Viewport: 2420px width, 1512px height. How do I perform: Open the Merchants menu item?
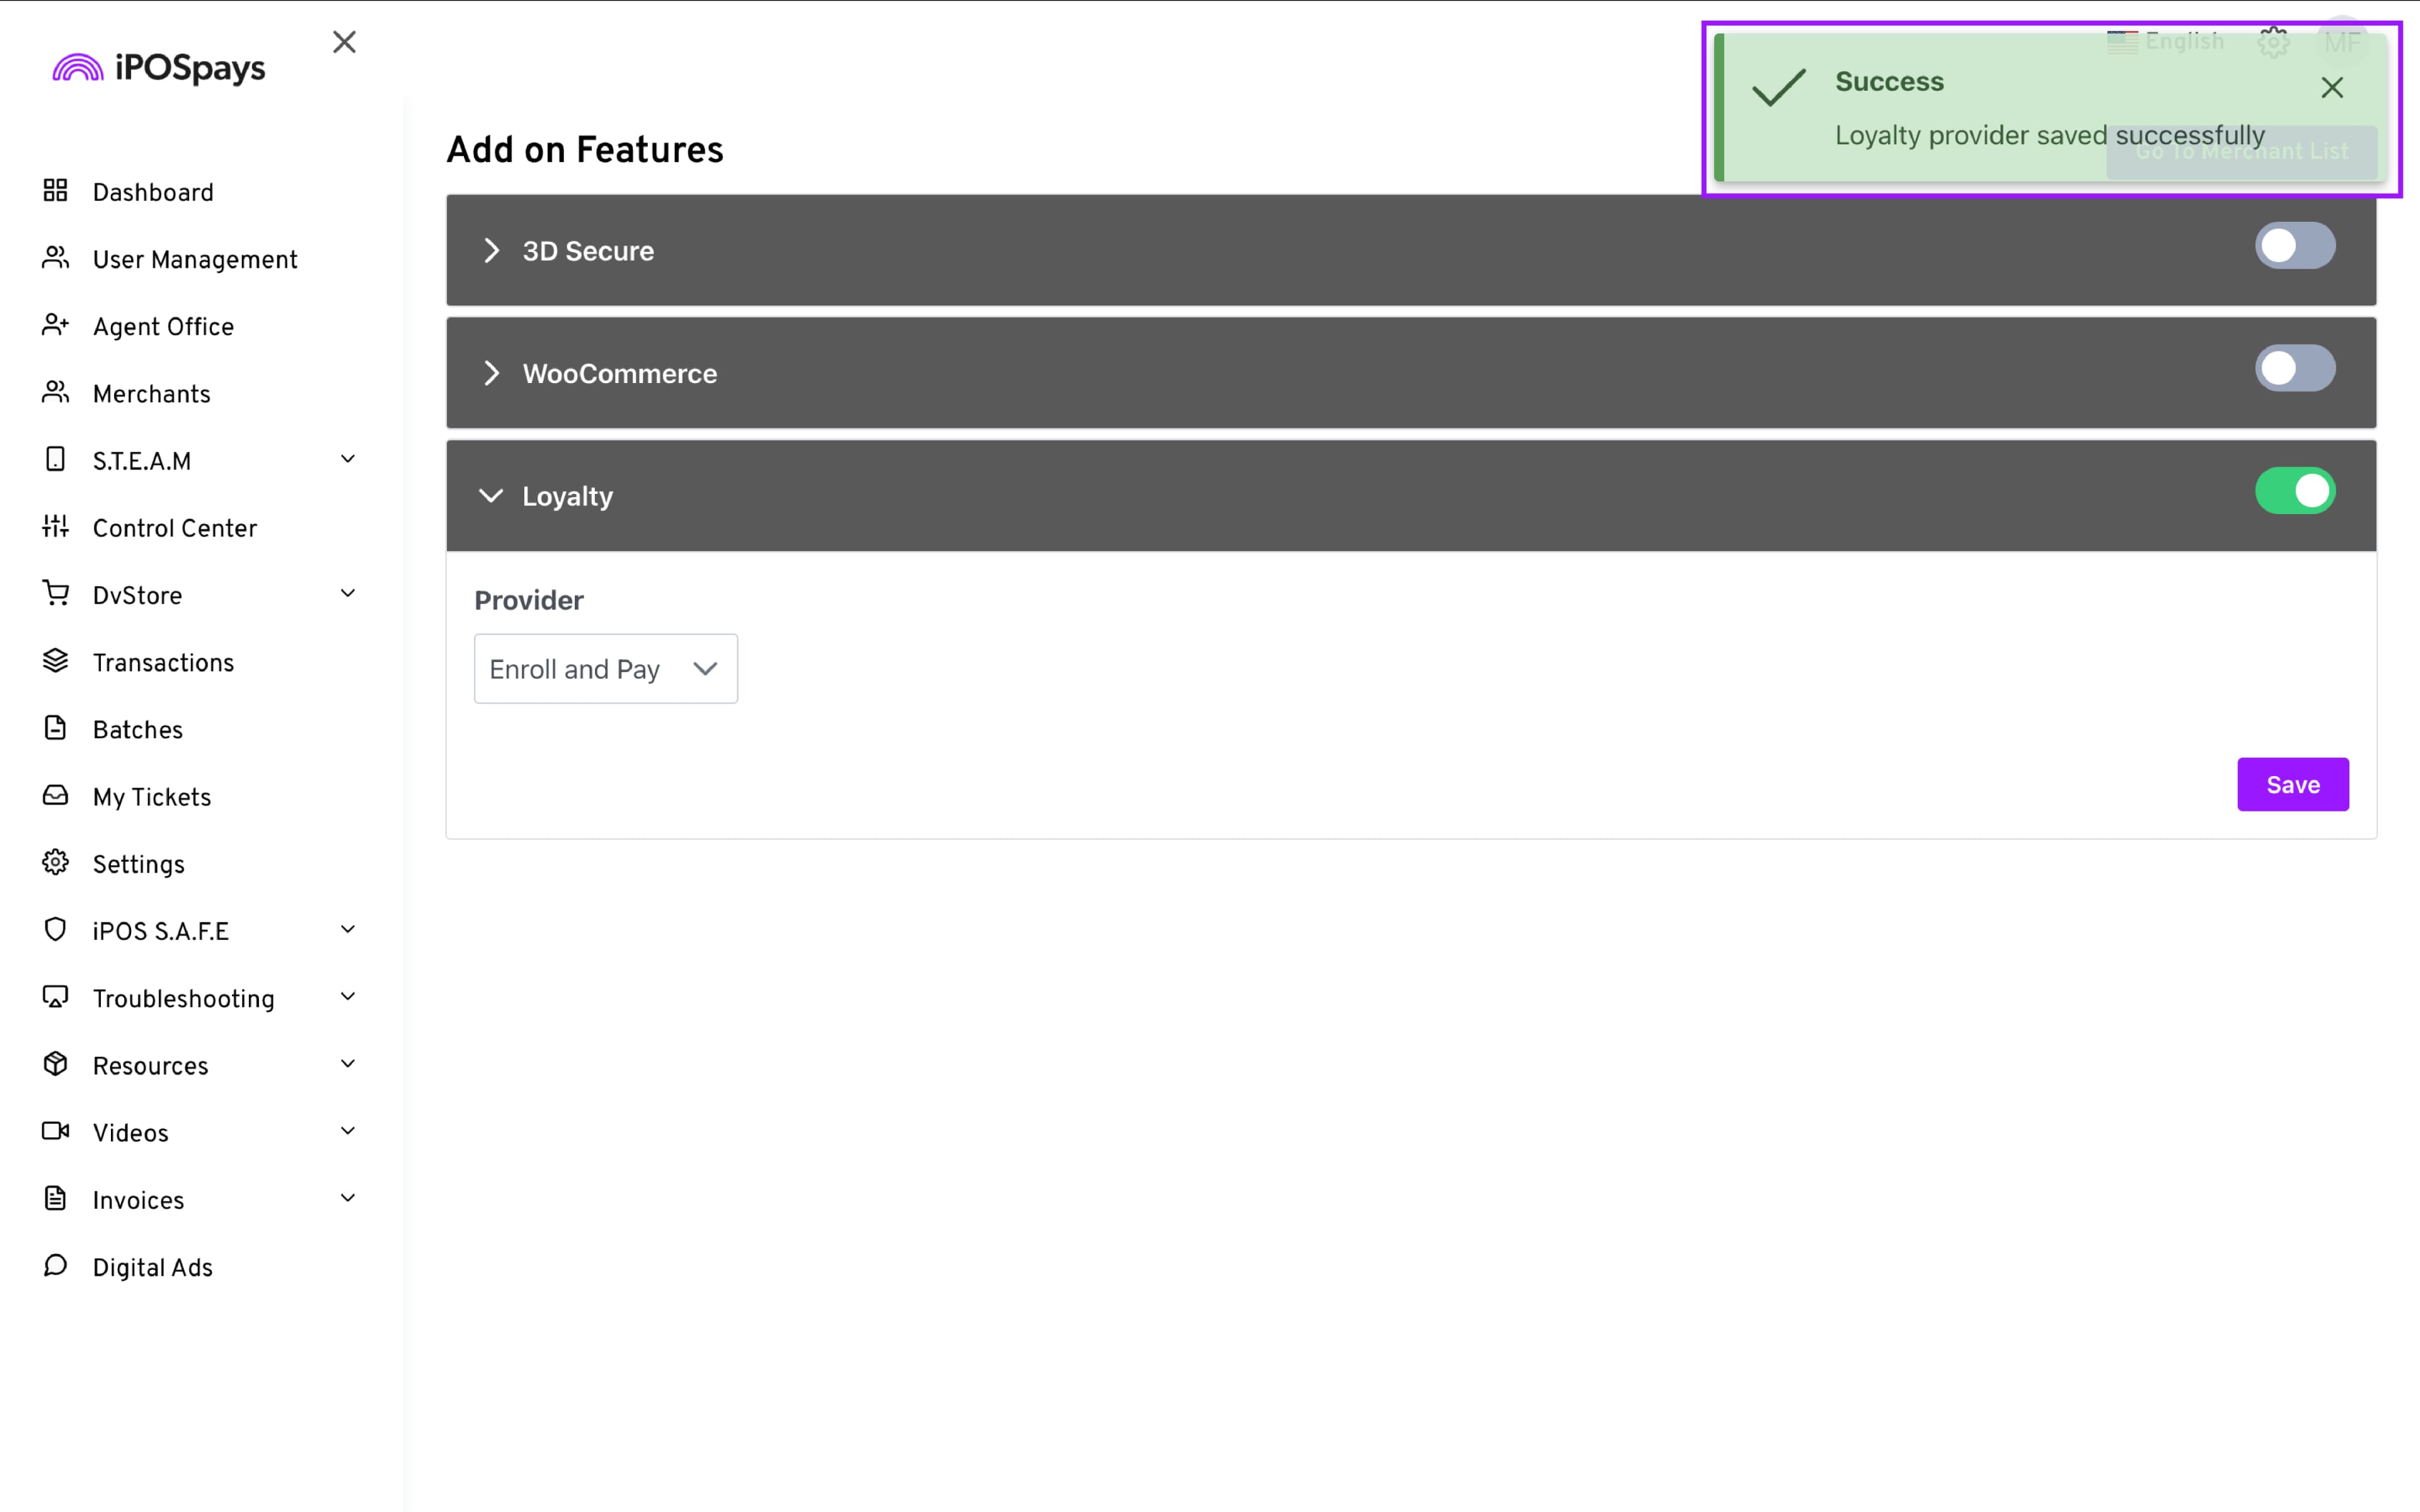[x=151, y=394]
